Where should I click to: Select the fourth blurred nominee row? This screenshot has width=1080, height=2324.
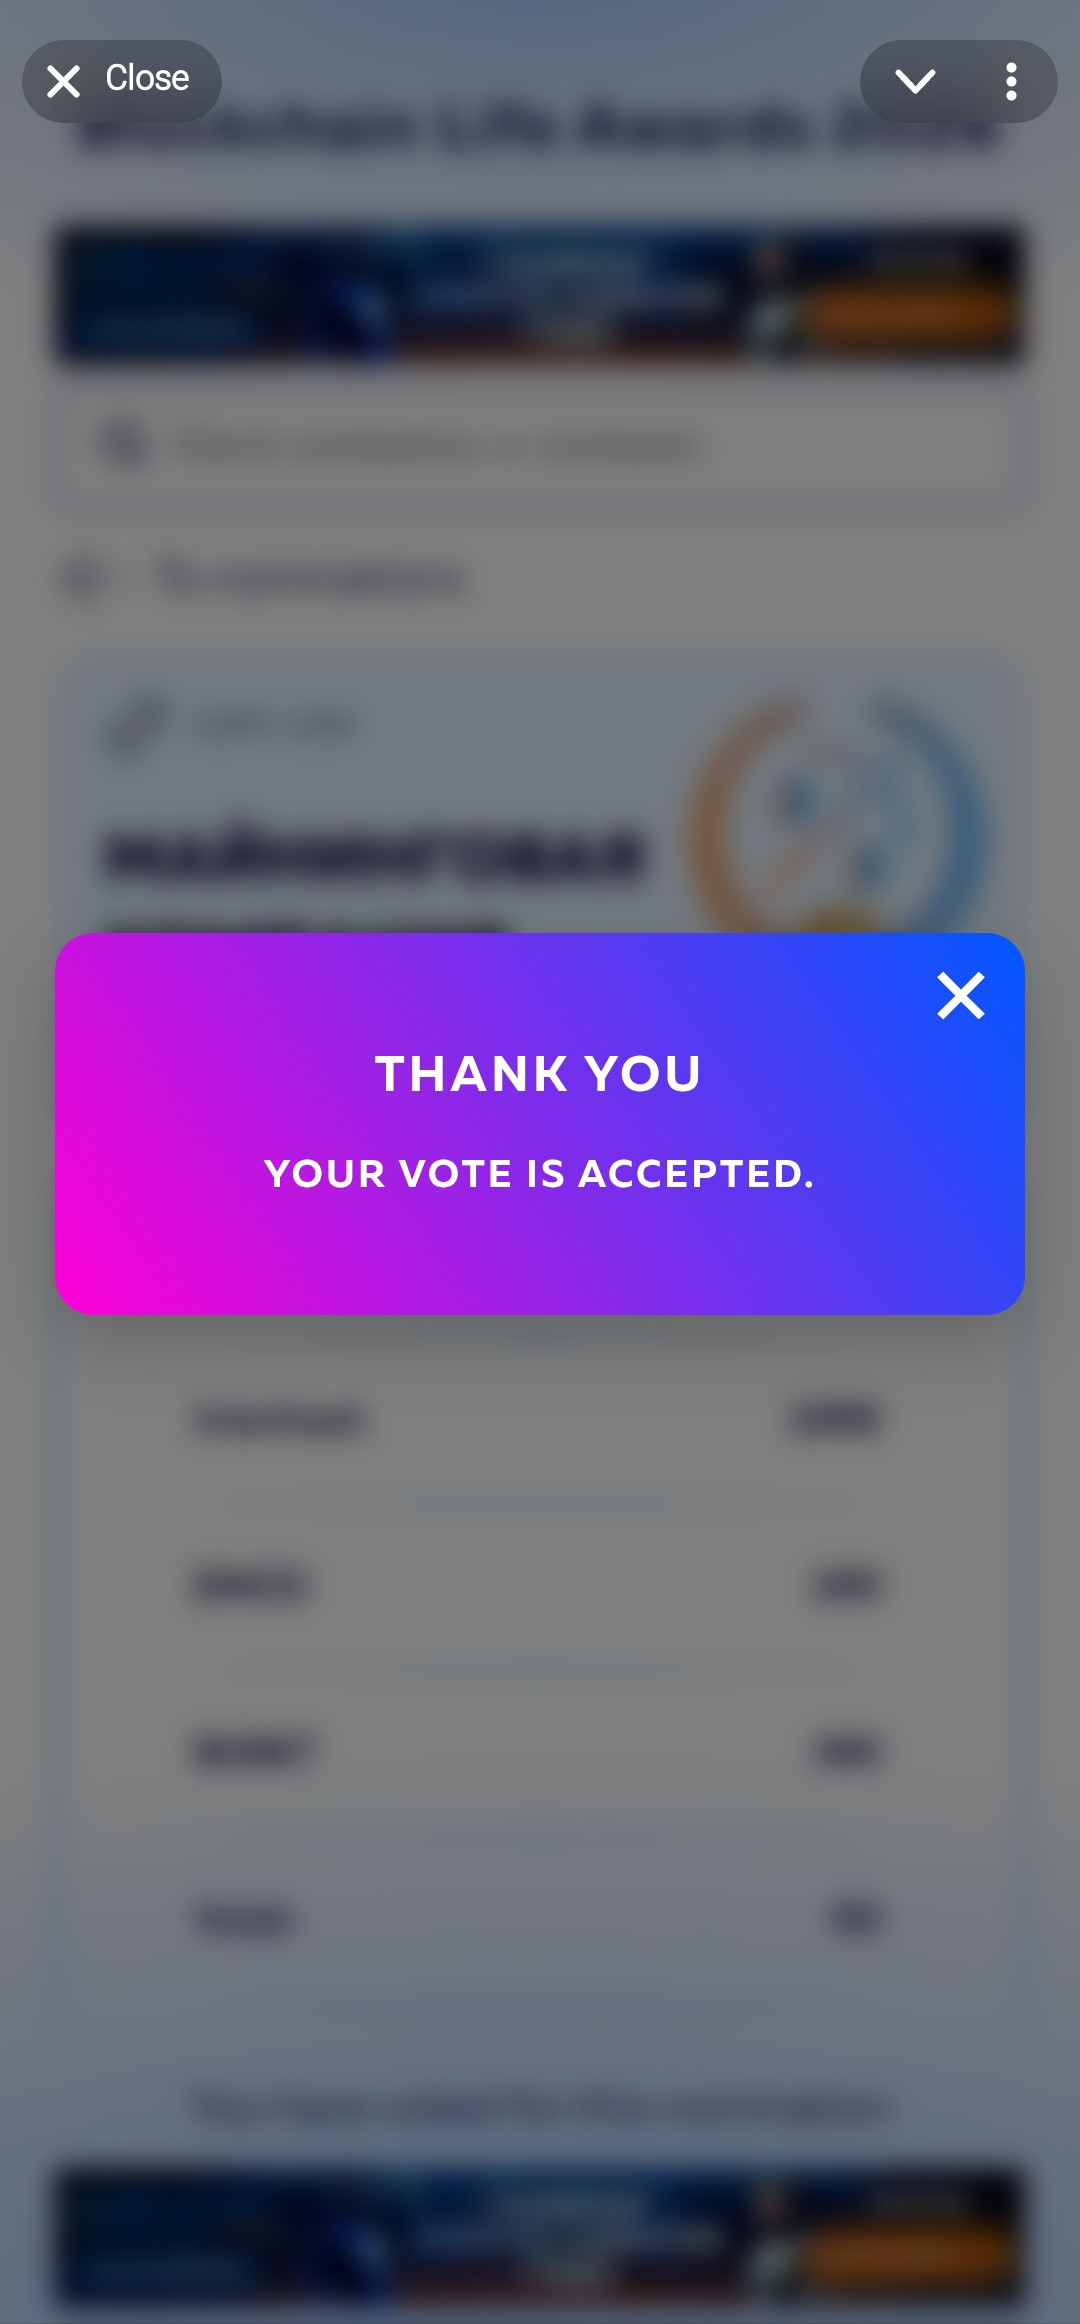pos(540,1920)
